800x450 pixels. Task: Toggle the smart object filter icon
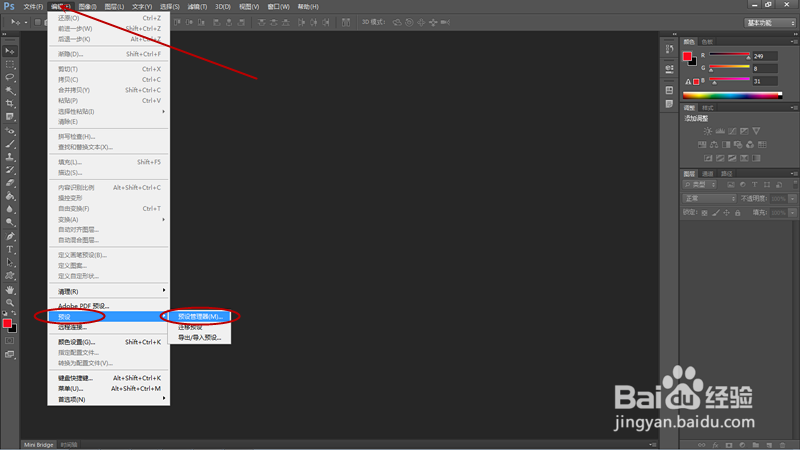[779, 185]
